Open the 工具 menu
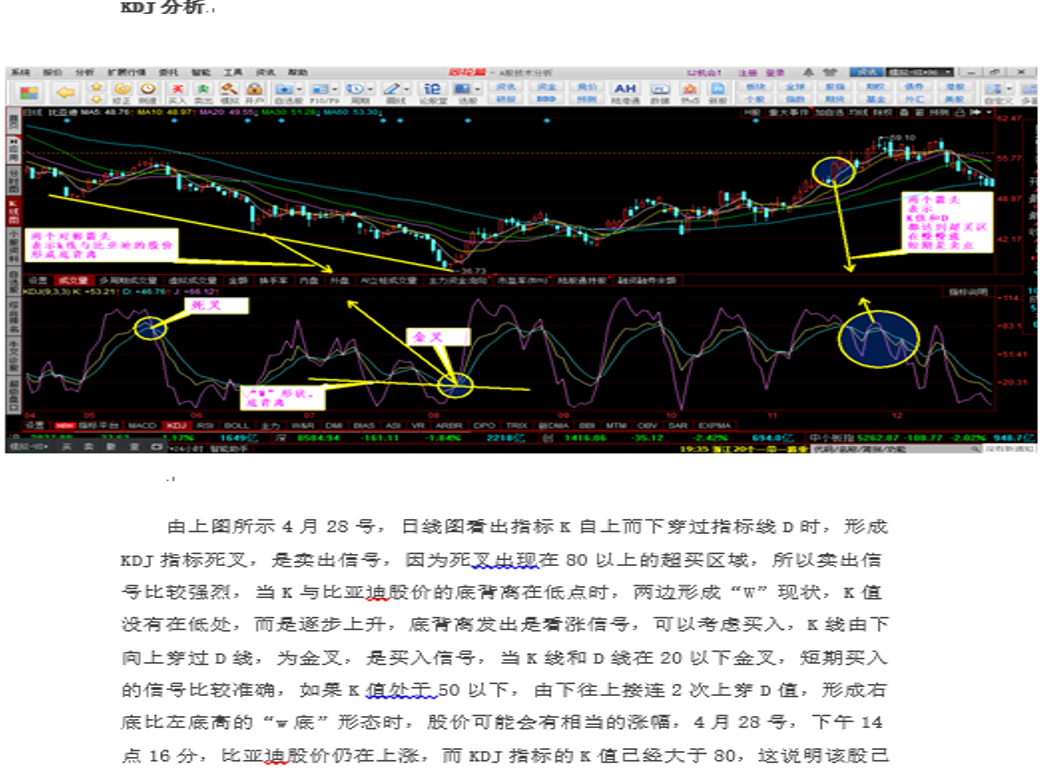The height and width of the screenshot is (768, 1043). click(233, 72)
